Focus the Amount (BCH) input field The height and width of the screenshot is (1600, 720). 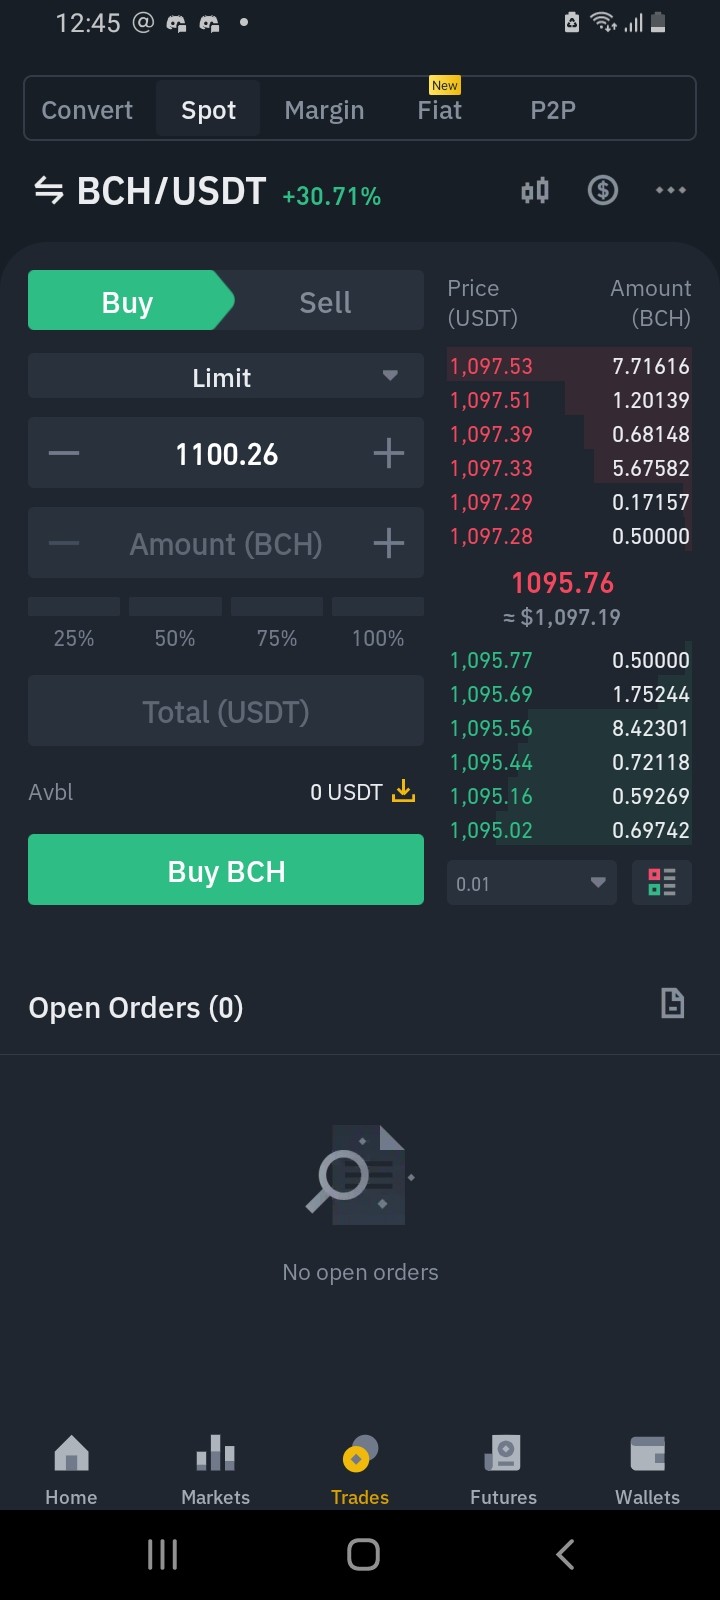[x=226, y=543]
